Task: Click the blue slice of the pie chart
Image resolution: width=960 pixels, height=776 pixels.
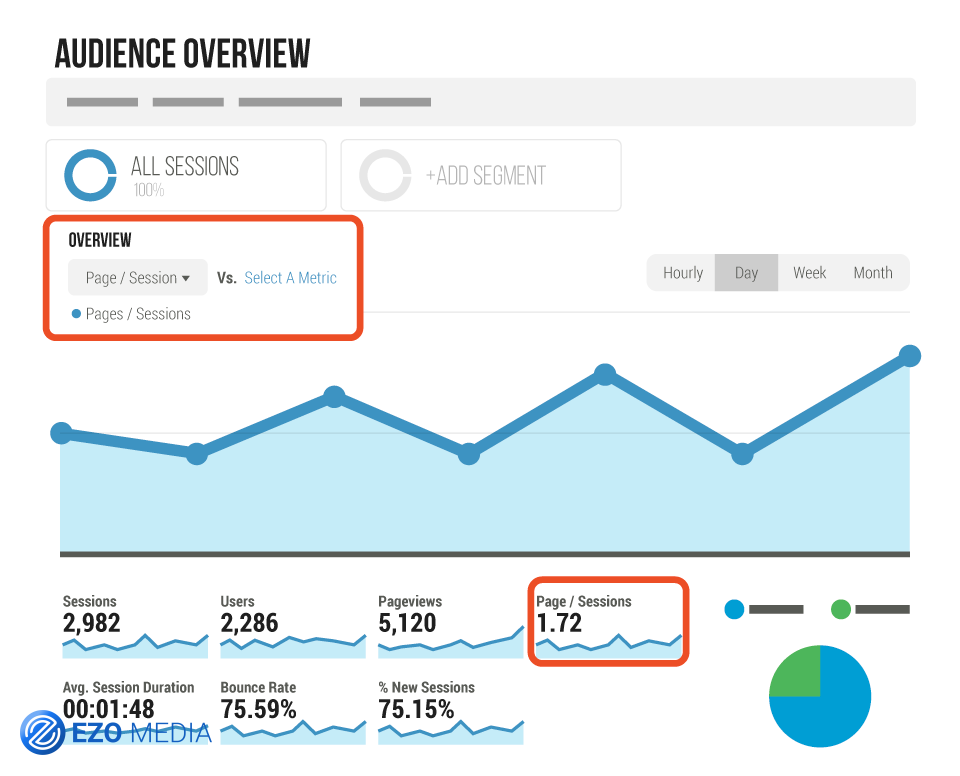Action: [x=836, y=714]
